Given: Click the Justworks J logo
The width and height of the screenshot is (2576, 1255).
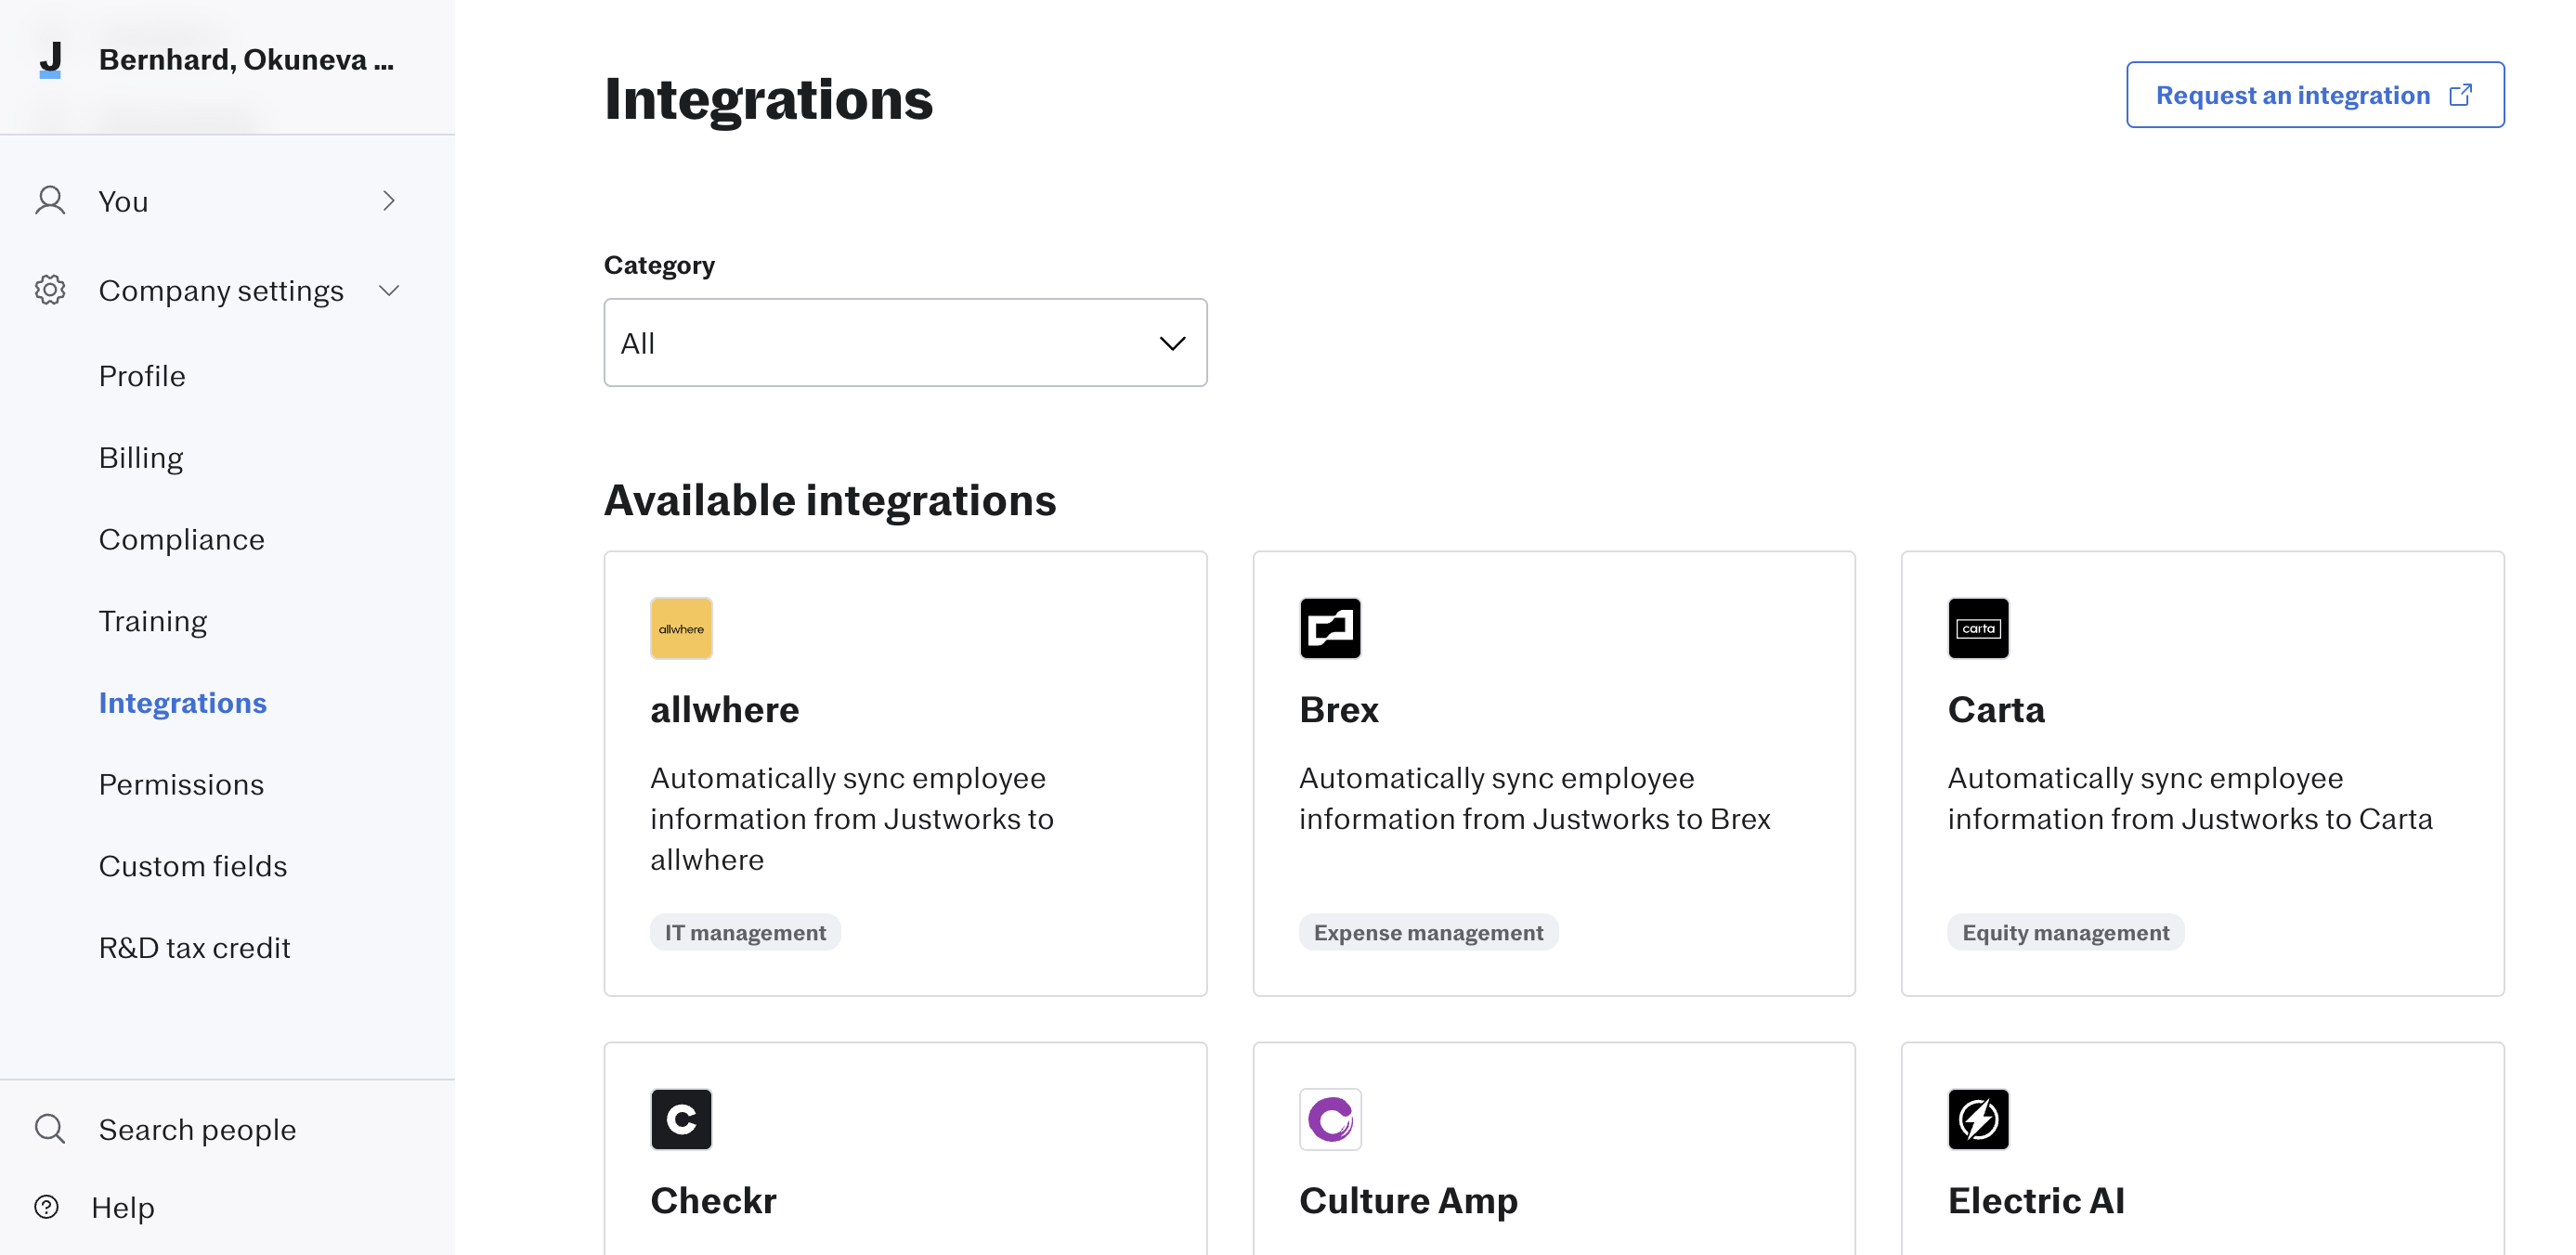Looking at the screenshot, I should (50, 60).
